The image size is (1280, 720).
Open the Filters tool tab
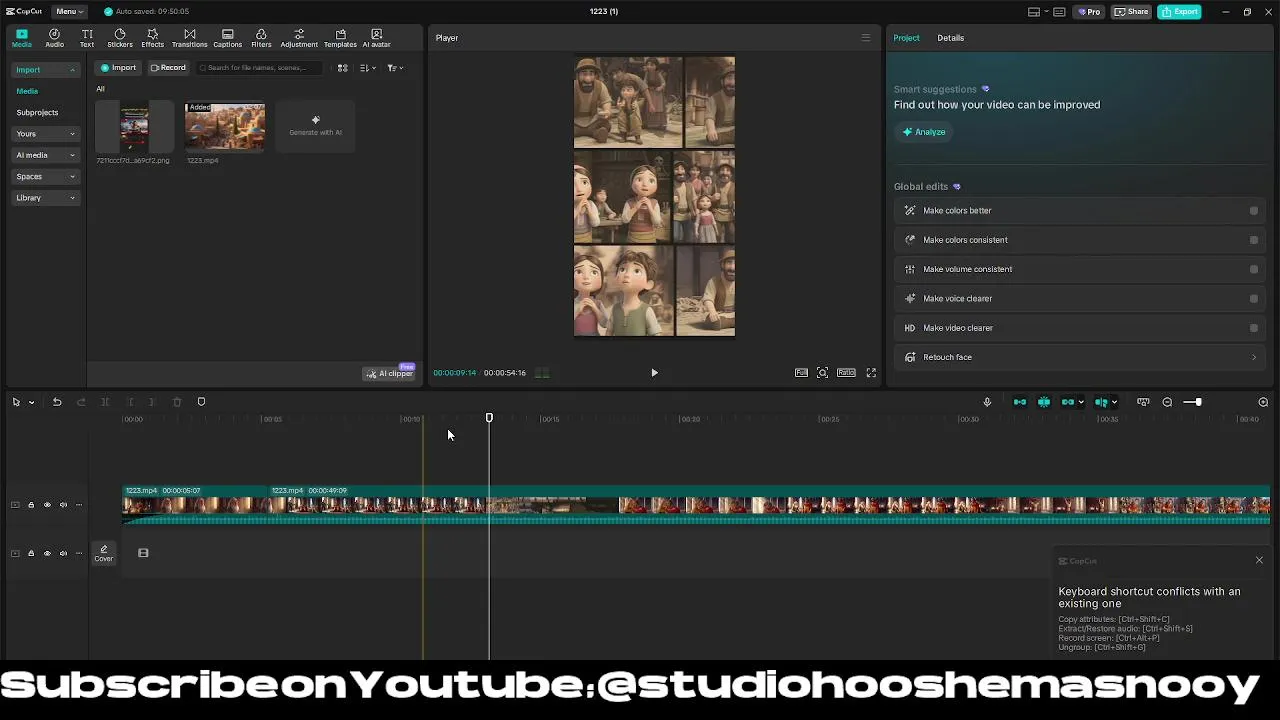coord(261,38)
